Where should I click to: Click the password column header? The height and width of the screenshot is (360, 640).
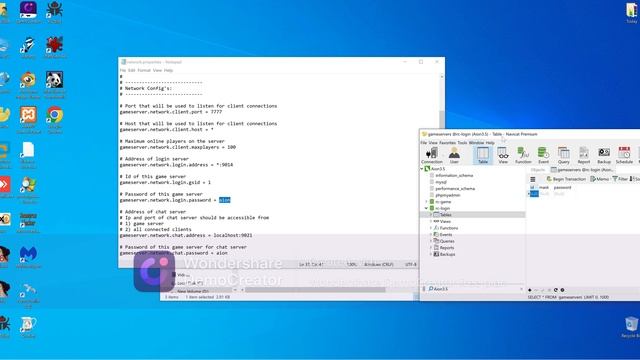pos(562,187)
